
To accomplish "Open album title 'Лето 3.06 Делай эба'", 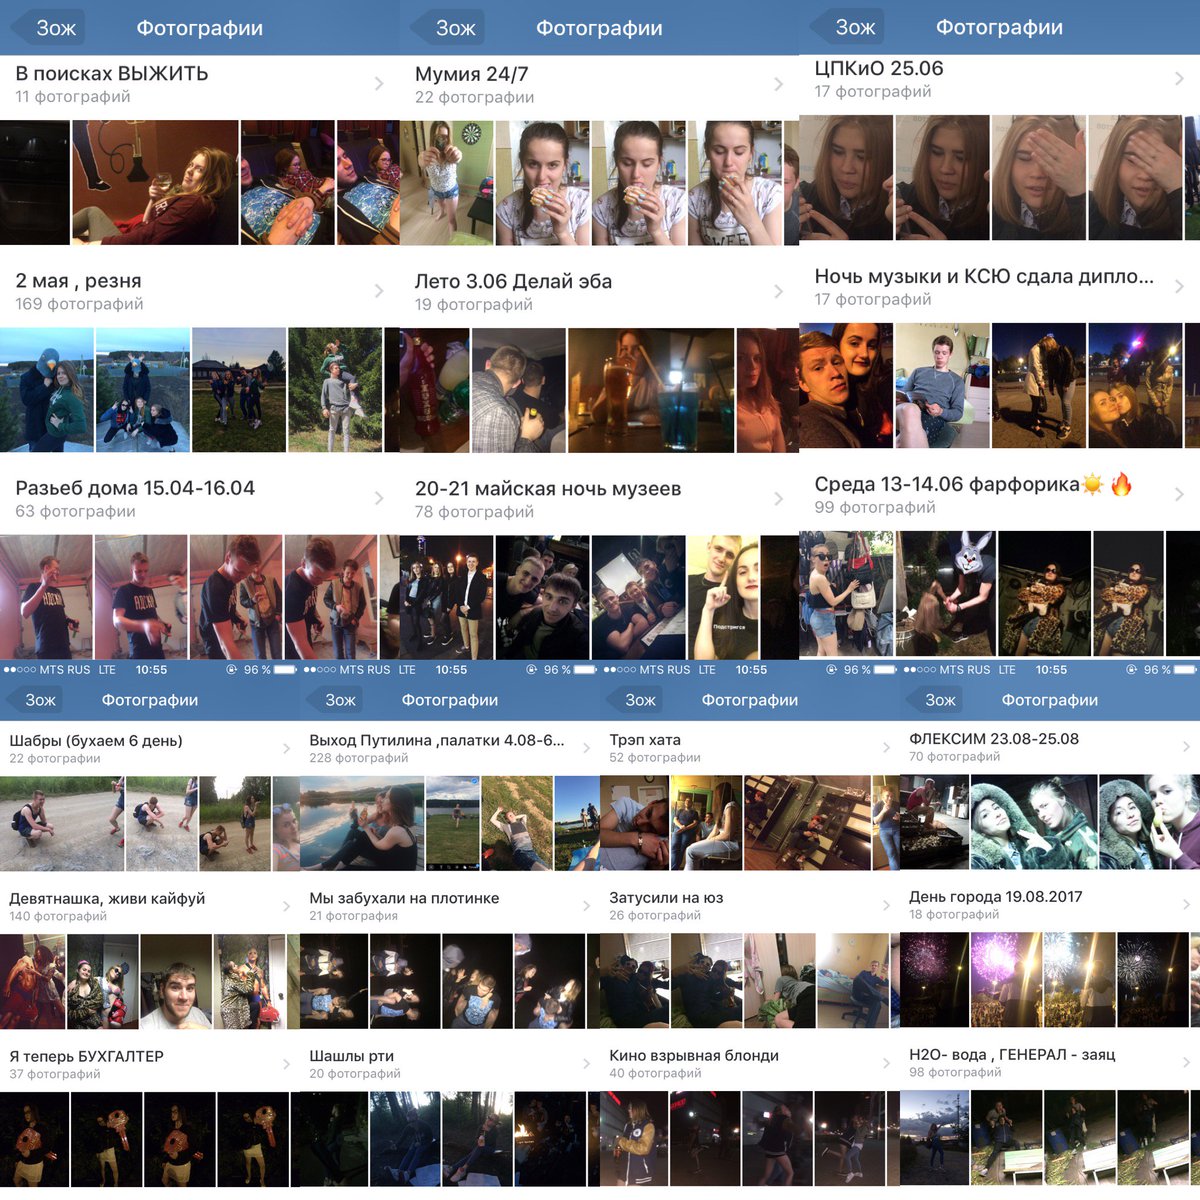I will pyautogui.click(x=513, y=281).
